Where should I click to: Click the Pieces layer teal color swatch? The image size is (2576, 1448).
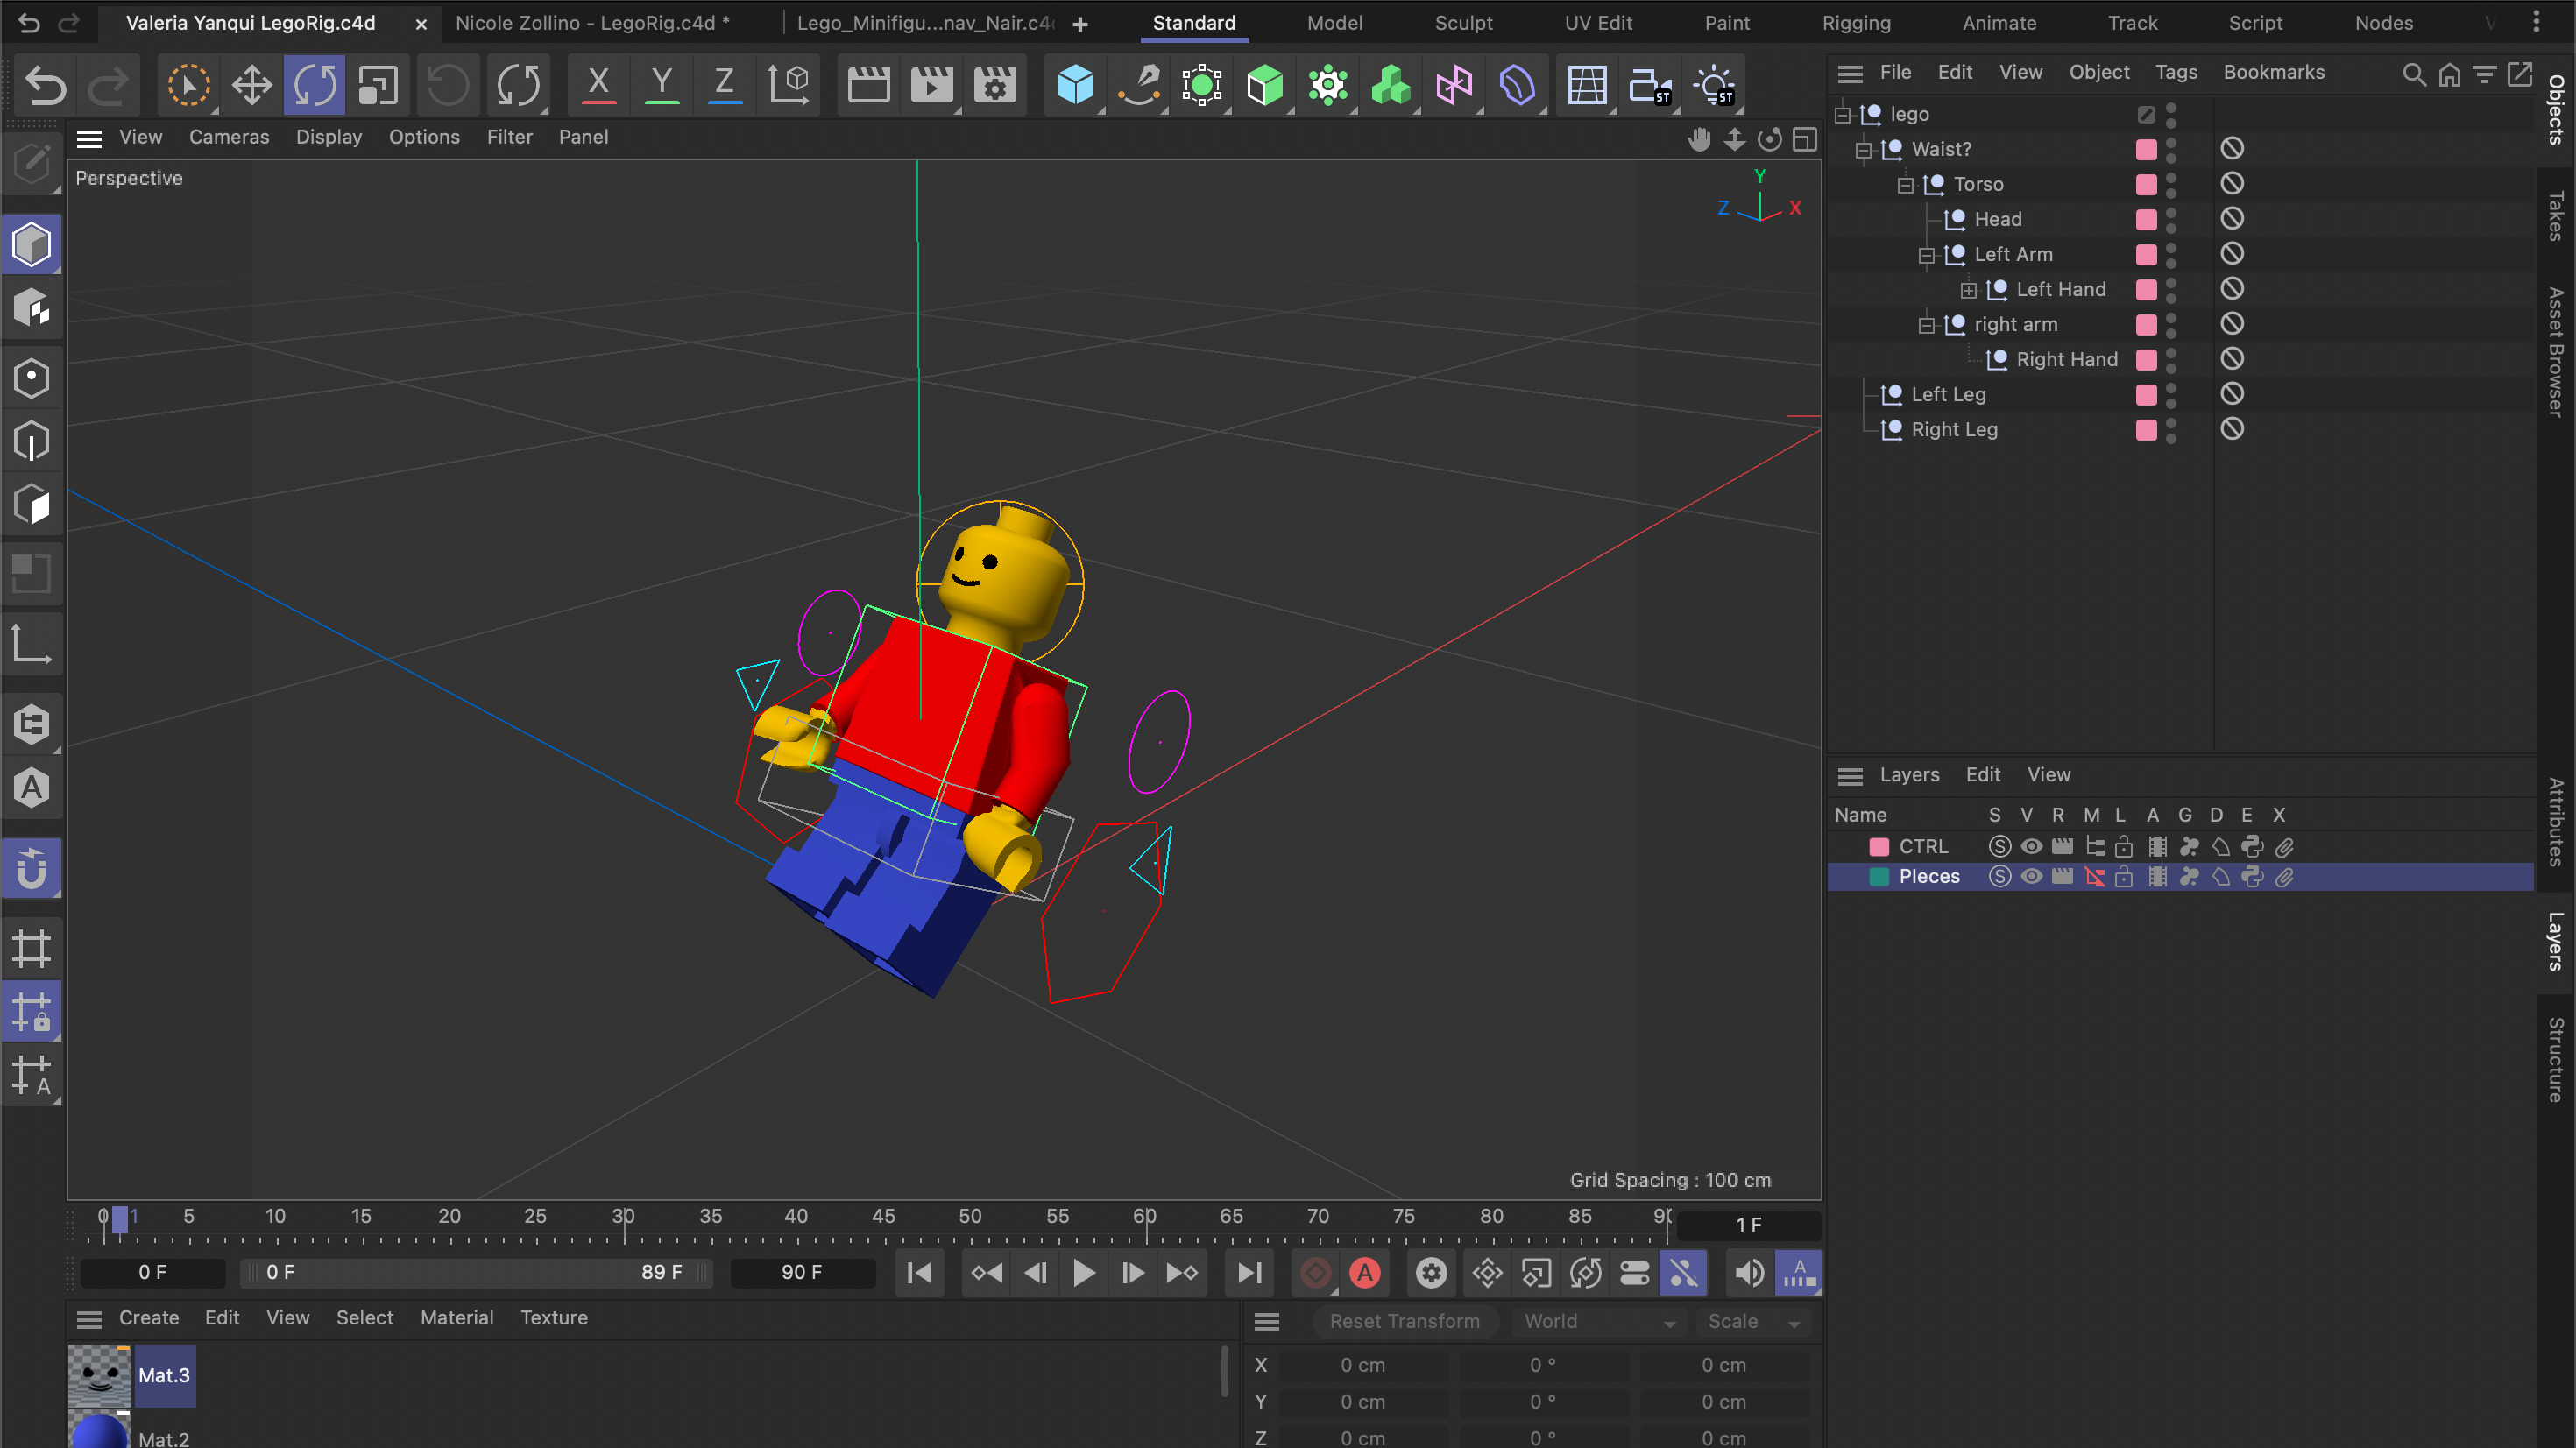click(1878, 876)
